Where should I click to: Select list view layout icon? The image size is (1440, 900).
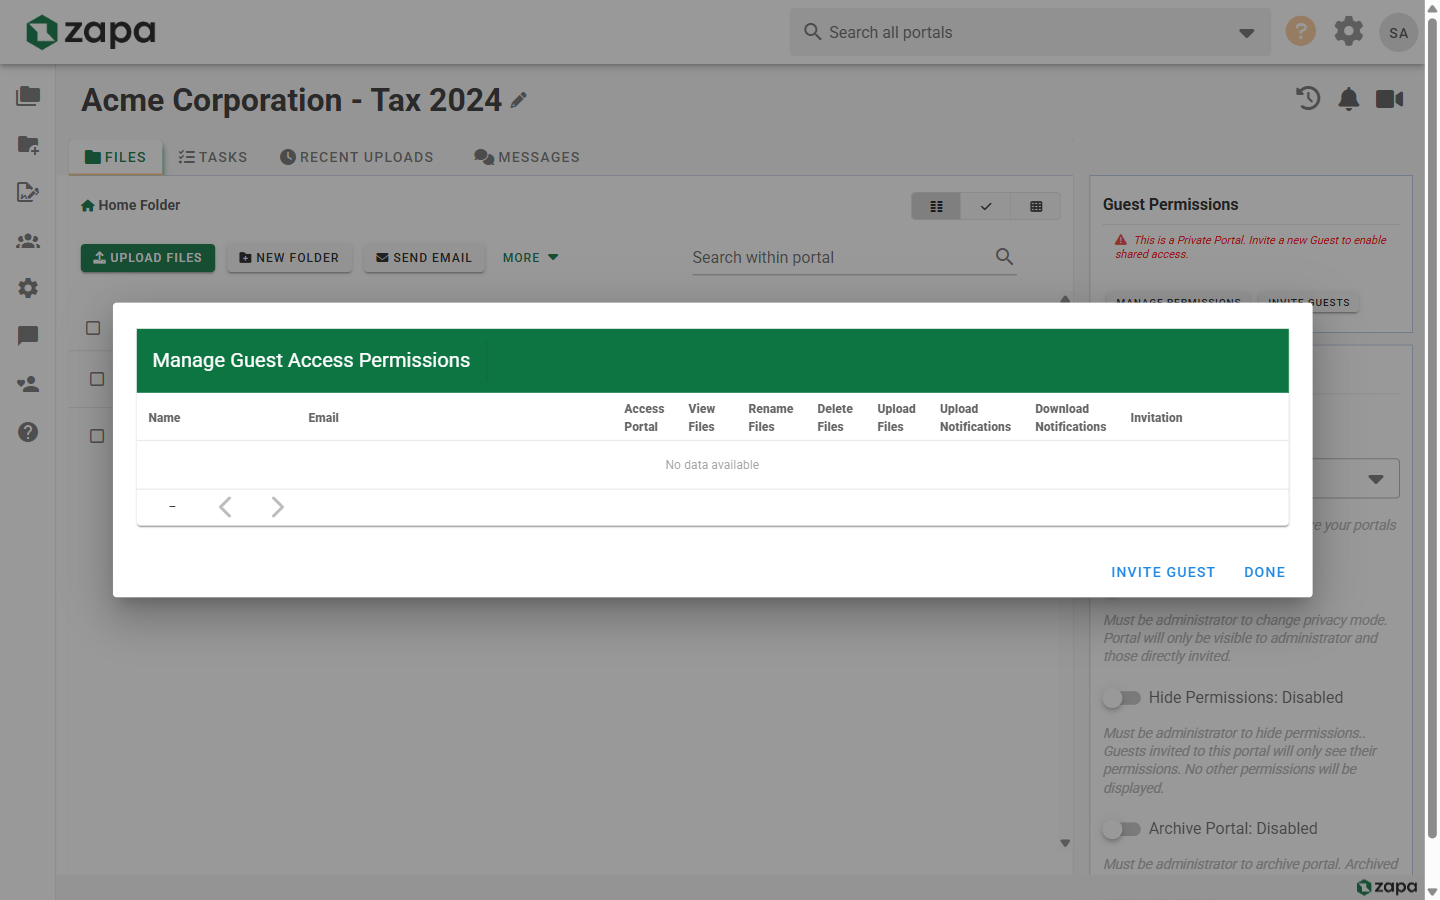pyautogui.click(x=936, y=206)
